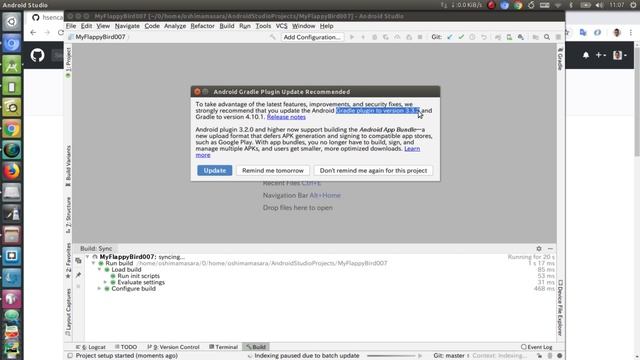
Task: Open the File menu
Action: click(71, 26)
